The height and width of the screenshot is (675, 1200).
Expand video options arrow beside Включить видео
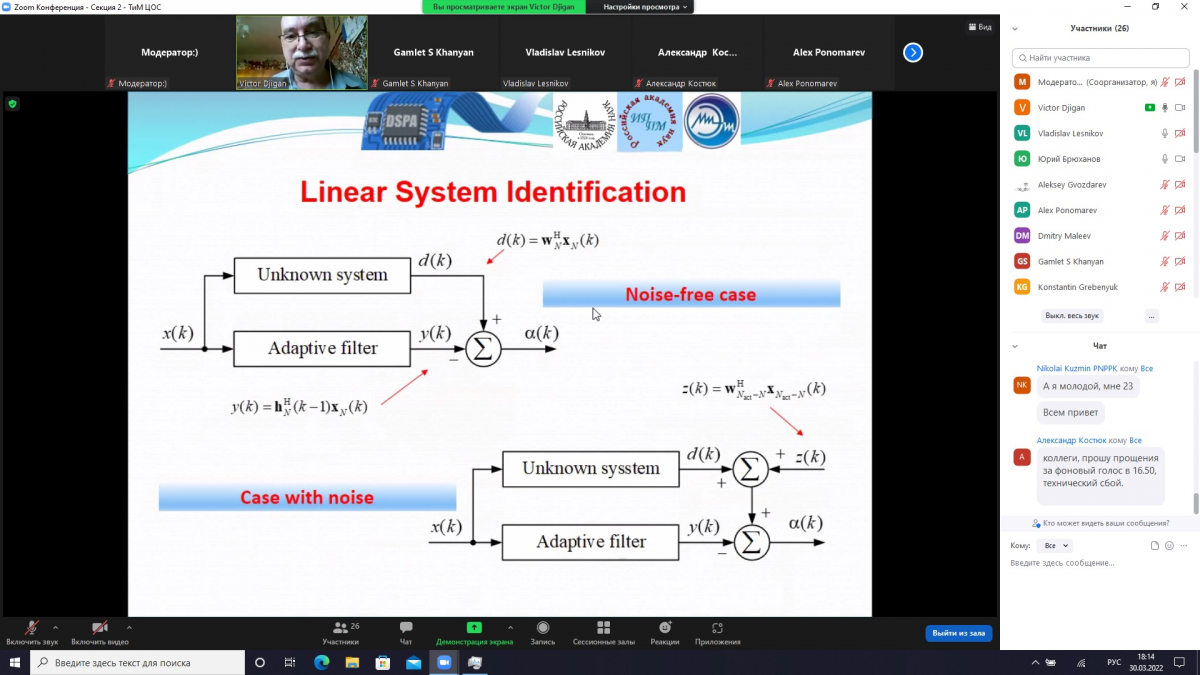129,628
